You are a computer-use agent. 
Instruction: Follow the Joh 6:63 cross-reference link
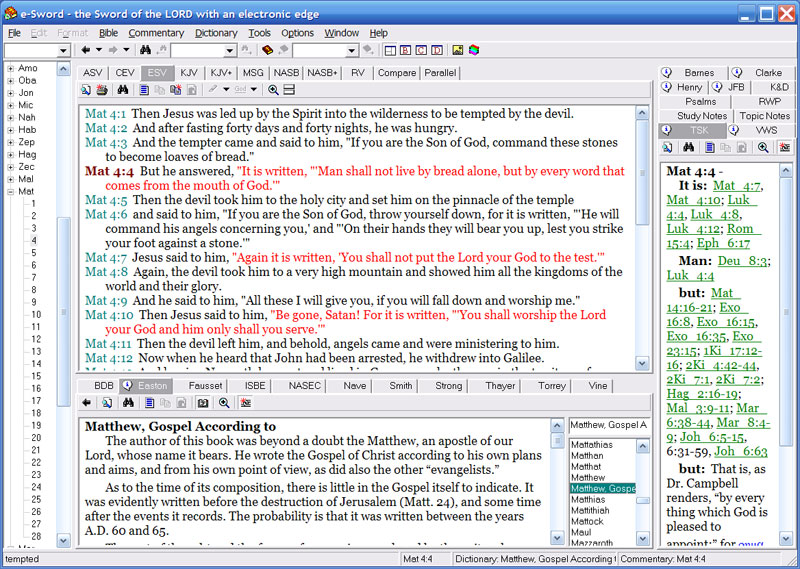[740, 451]
